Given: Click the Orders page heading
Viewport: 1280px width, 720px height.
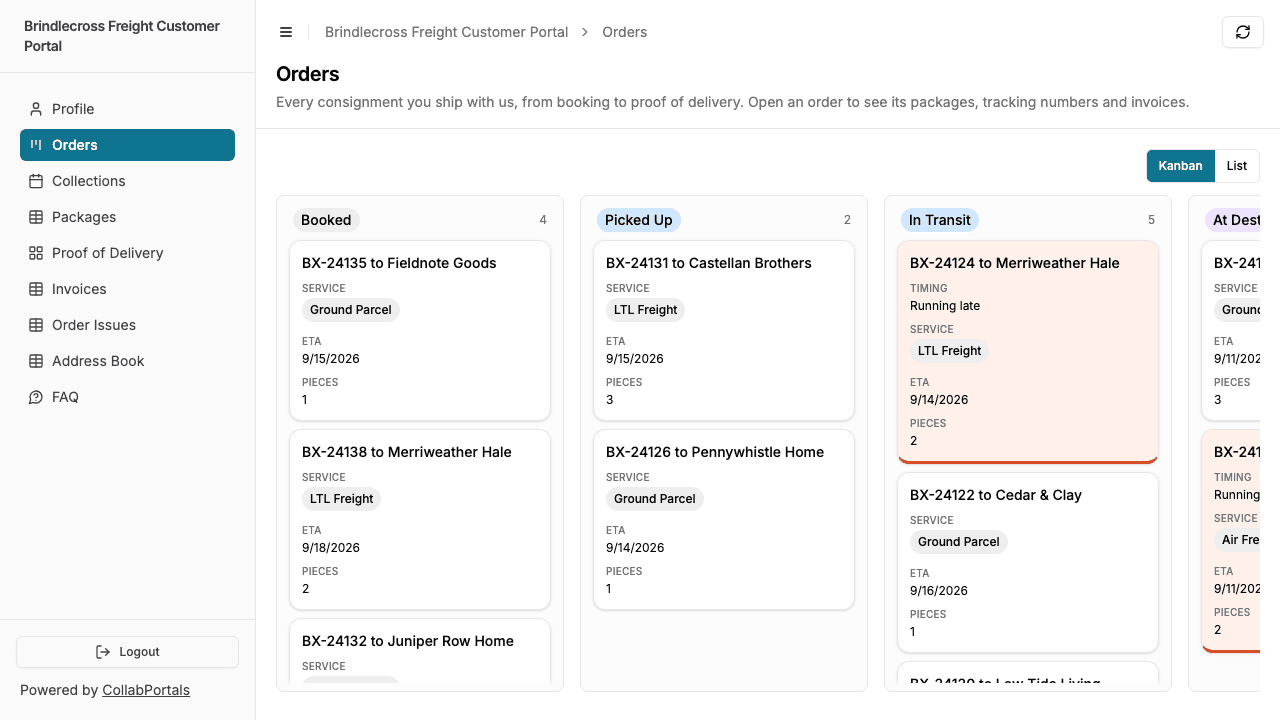Looking at the screenshot, I should coord(308,74).
